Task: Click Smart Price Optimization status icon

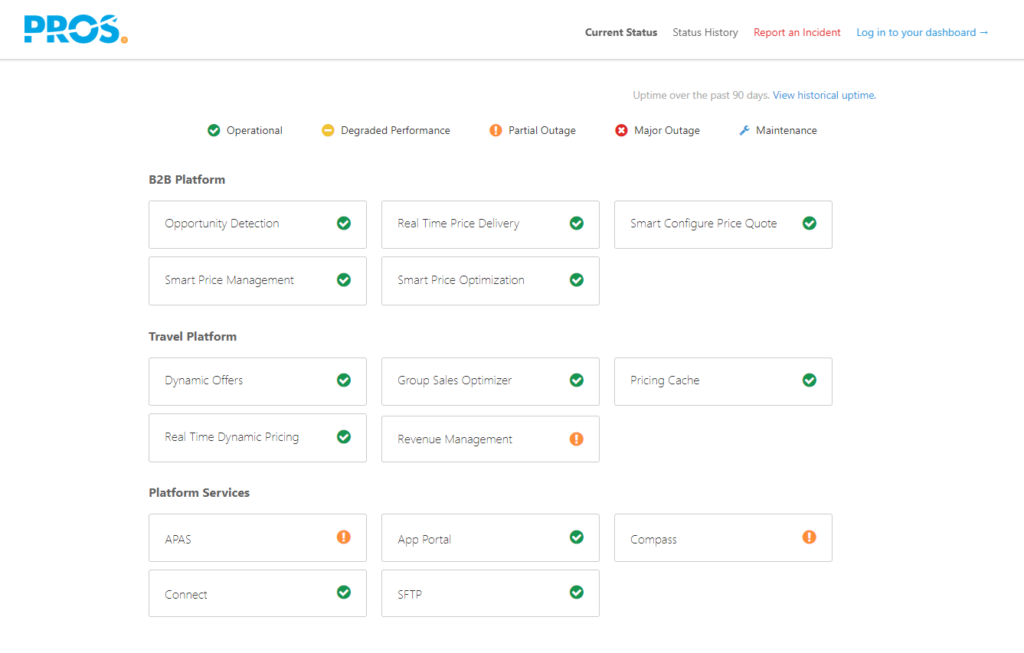Action: point(577,280)
